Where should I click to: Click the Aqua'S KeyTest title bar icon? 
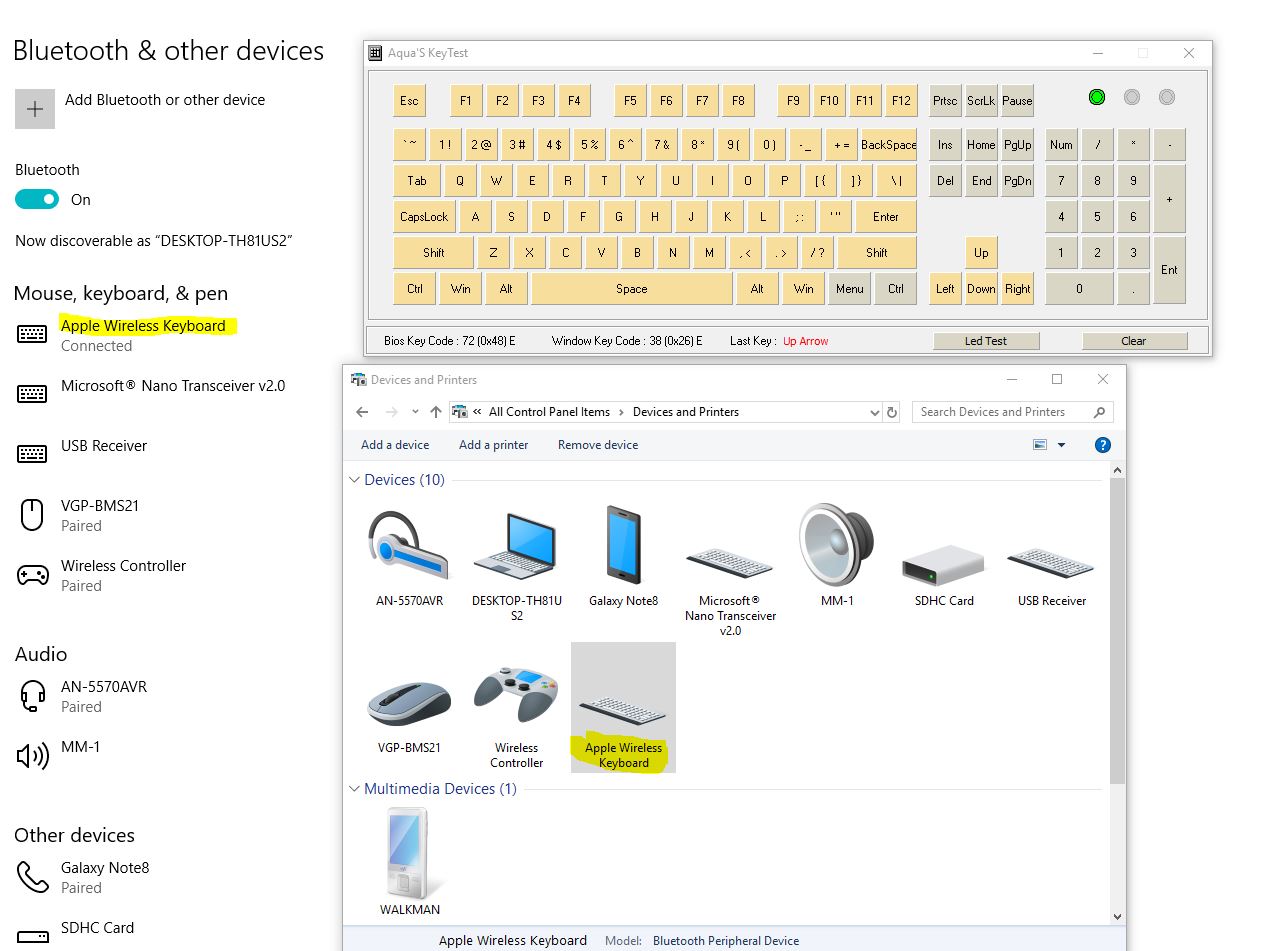(375, 53)
